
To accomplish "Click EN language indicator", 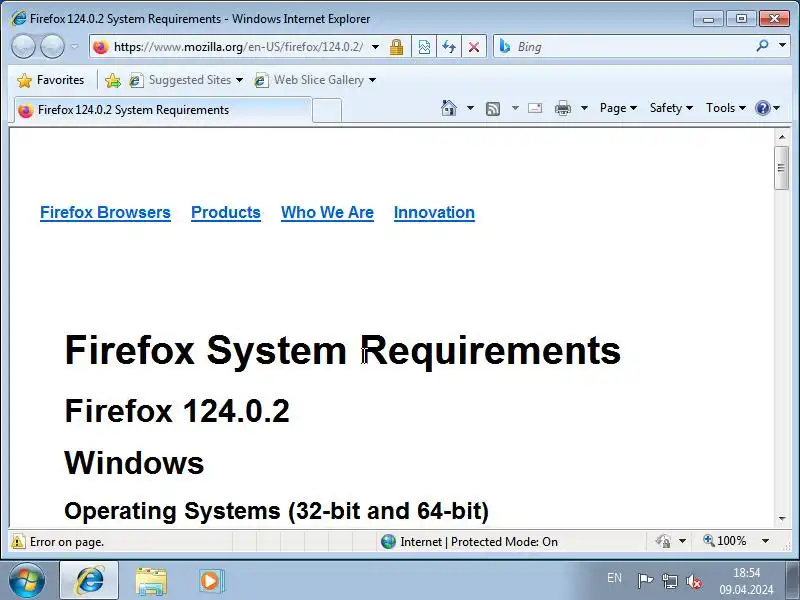I will [614, 578].
